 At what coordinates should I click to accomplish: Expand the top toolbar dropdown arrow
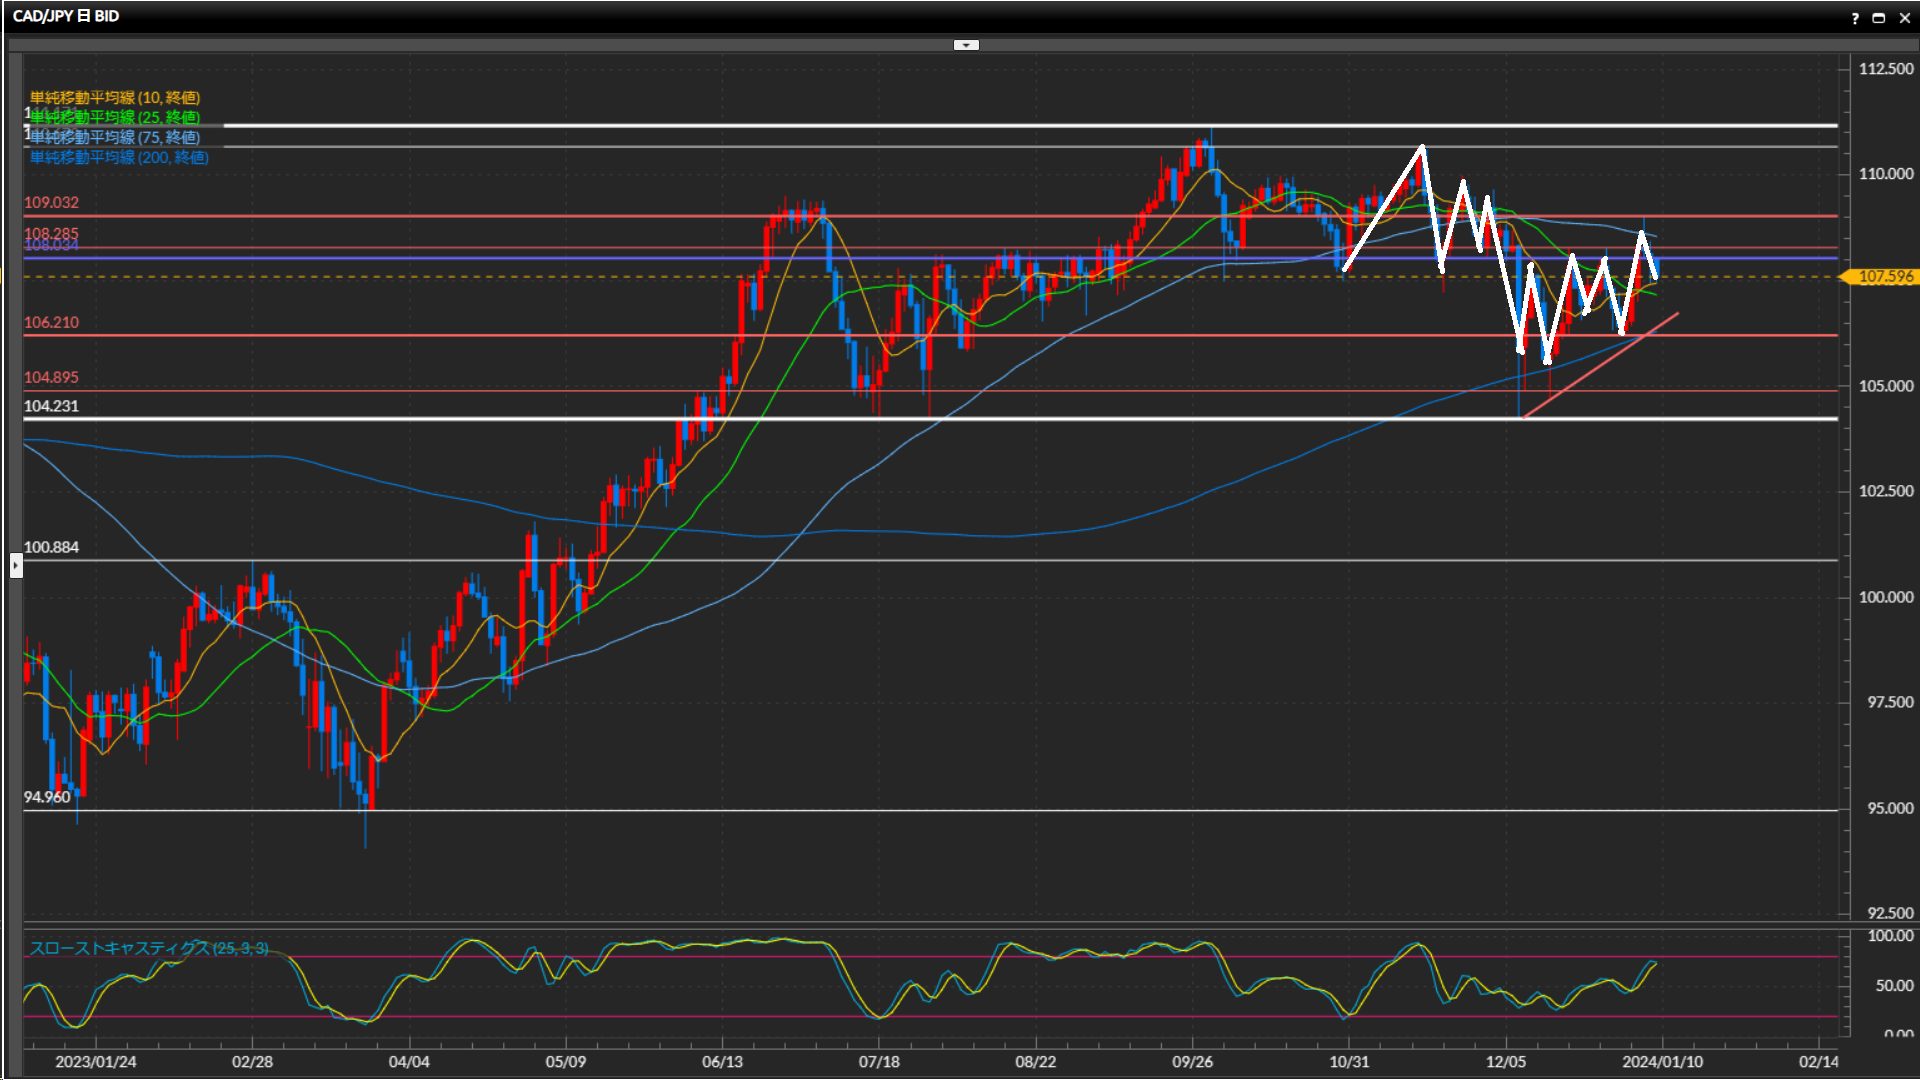(966, 45)
